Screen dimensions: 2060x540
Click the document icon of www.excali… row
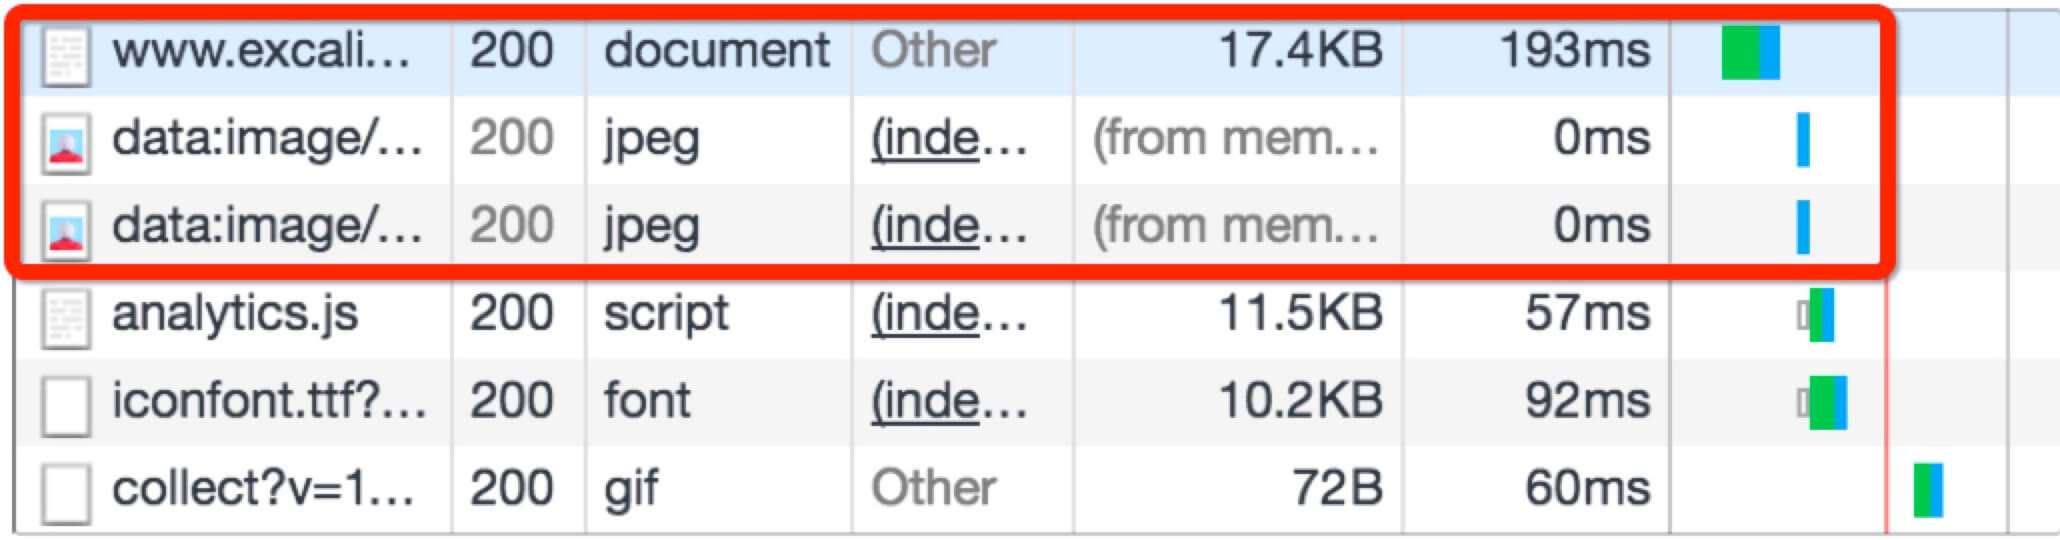pyautogui.click(x=66, y=53)
